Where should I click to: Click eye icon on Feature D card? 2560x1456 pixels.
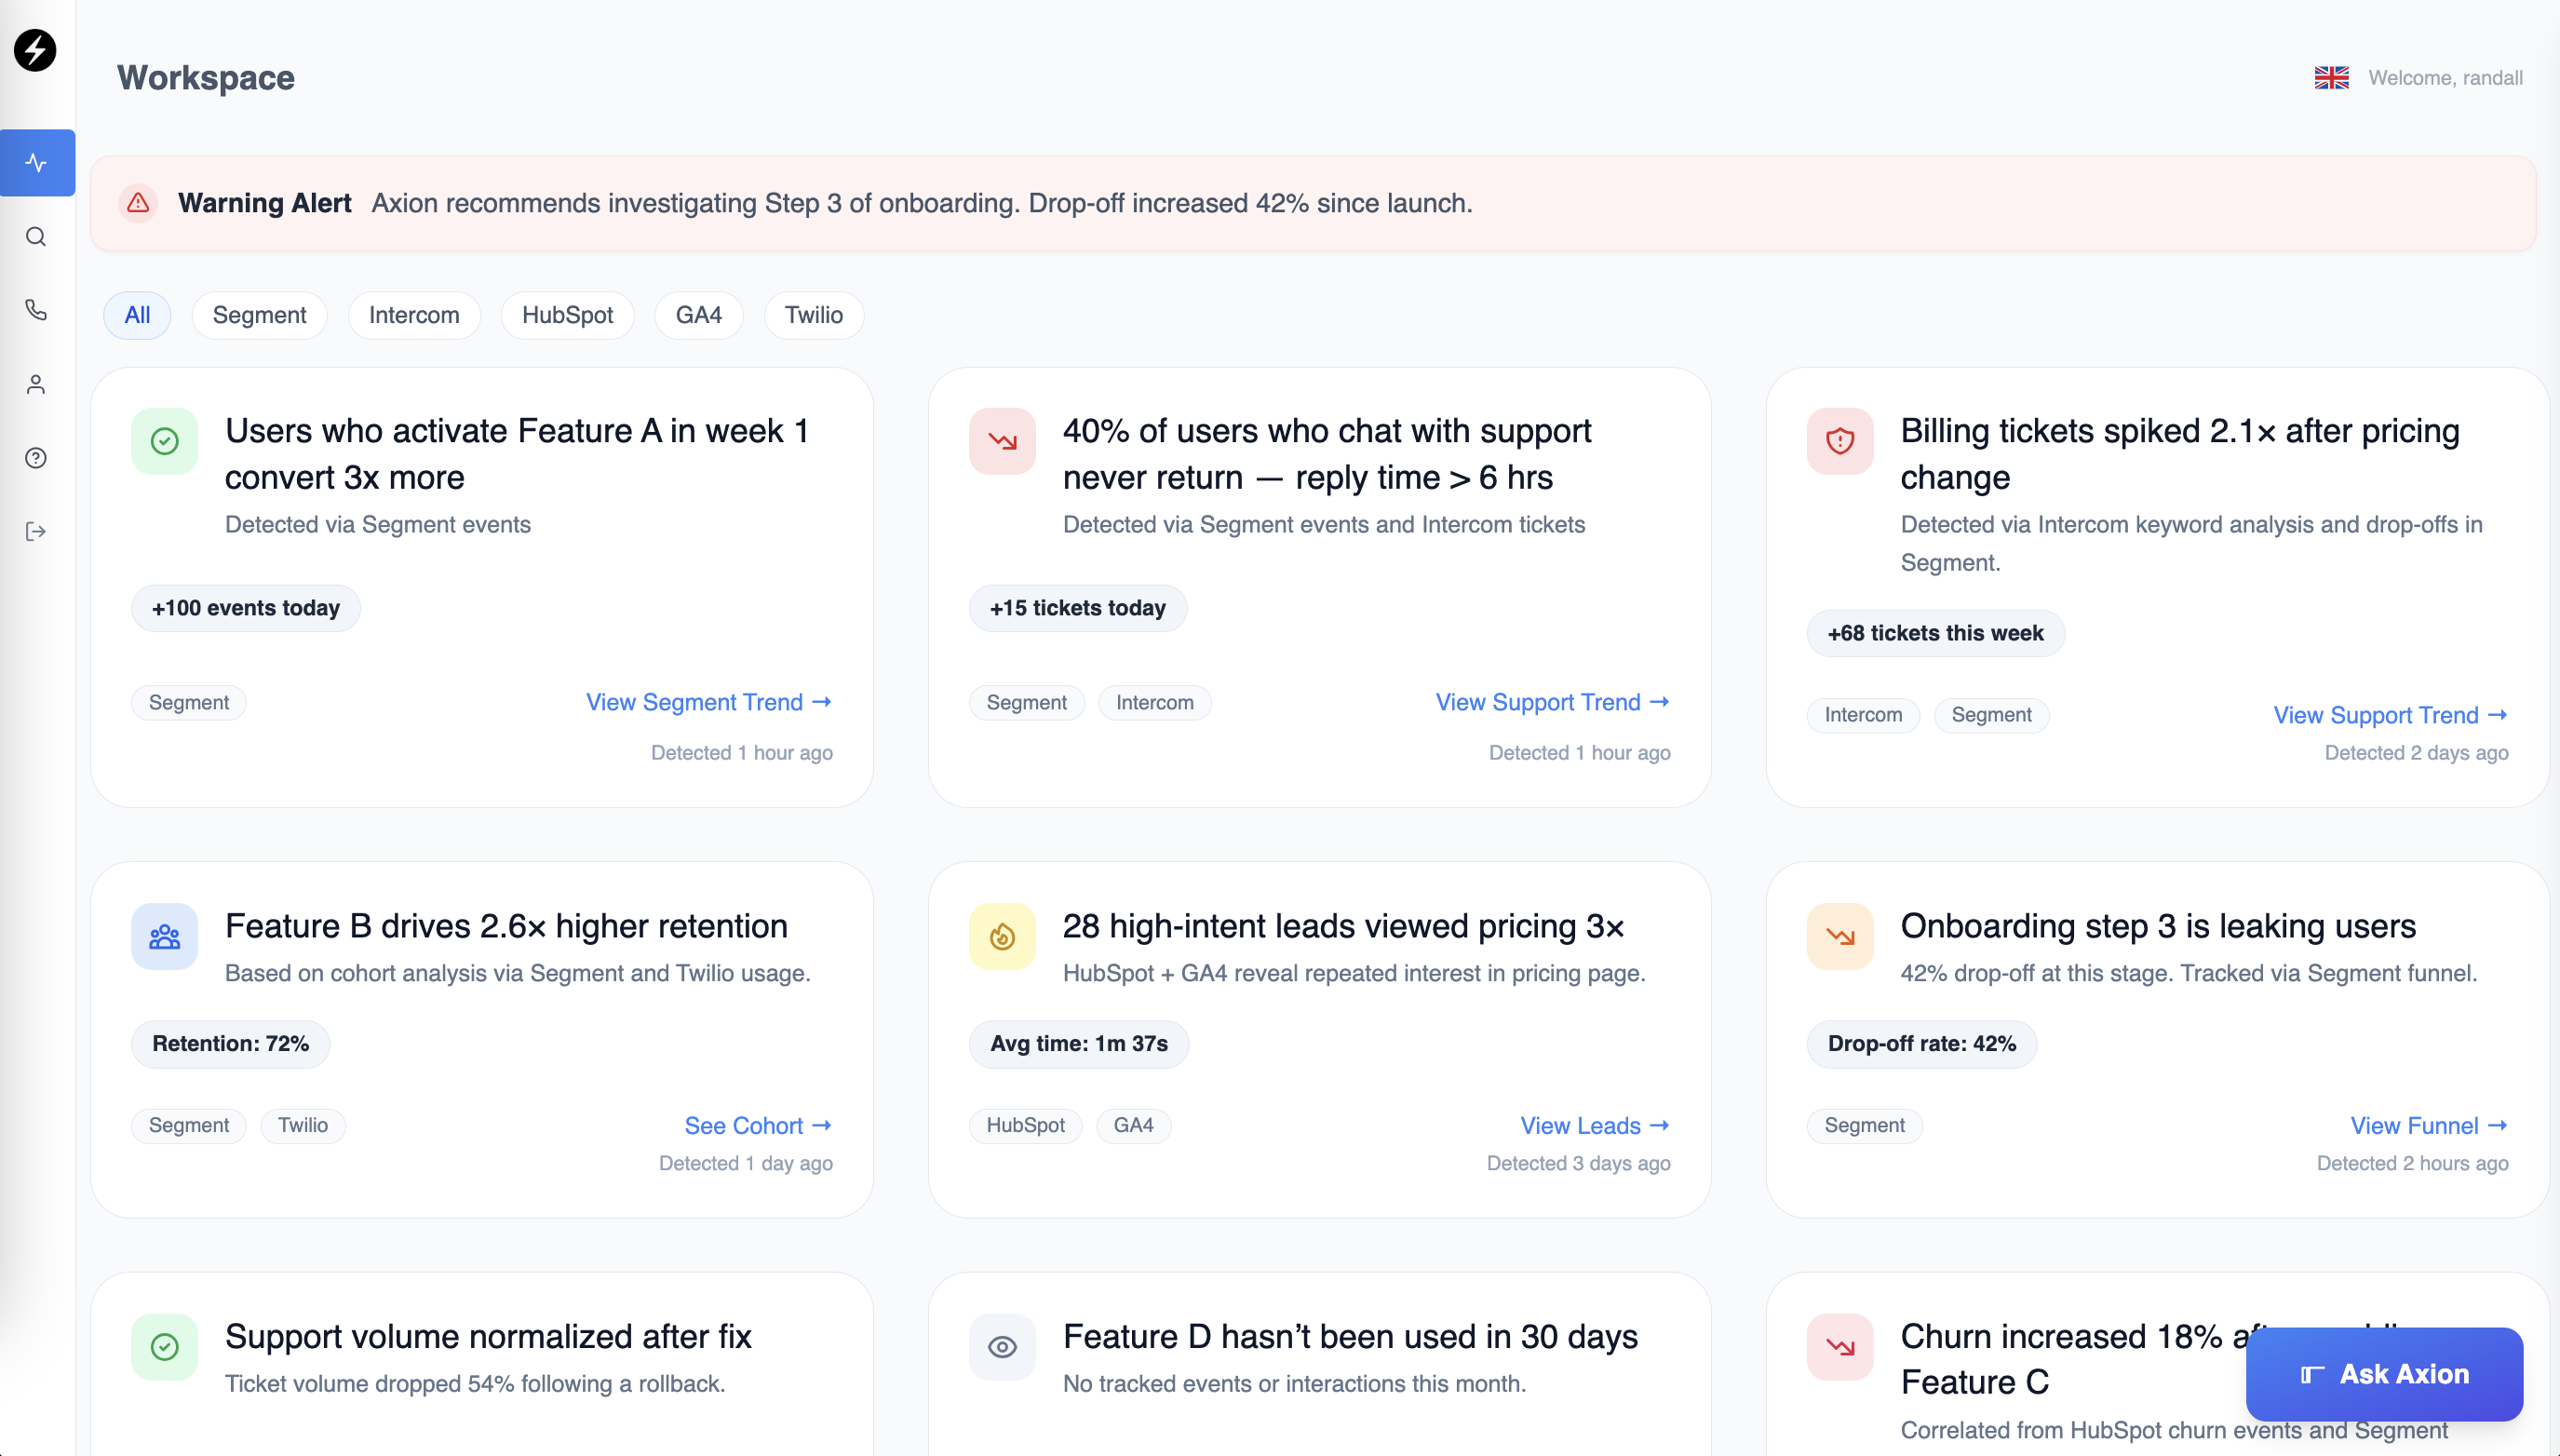pos(1002,1347)
